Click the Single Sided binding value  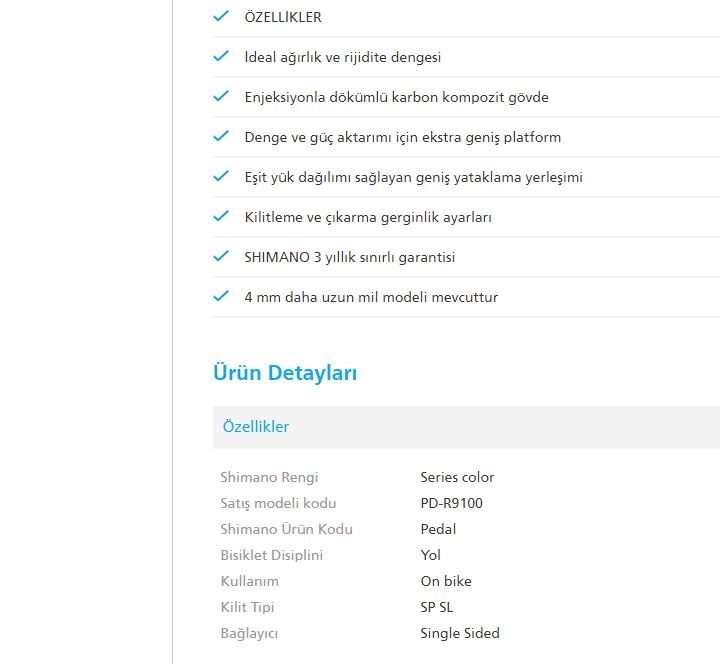coord(459,633)
